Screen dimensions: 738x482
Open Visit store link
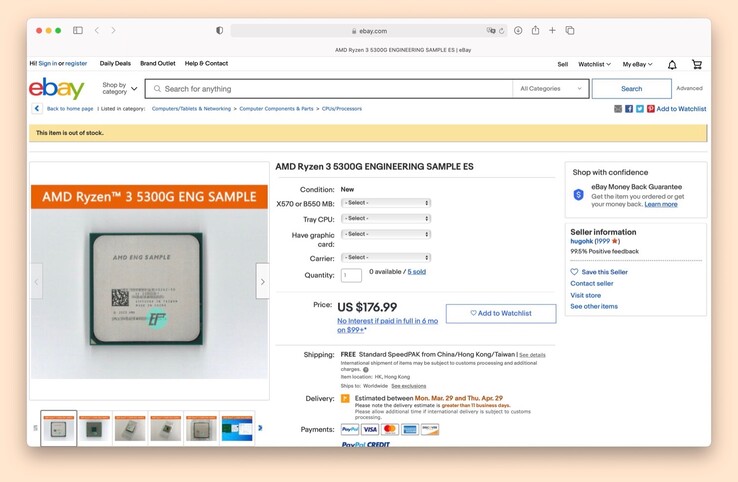coord(586,295)
